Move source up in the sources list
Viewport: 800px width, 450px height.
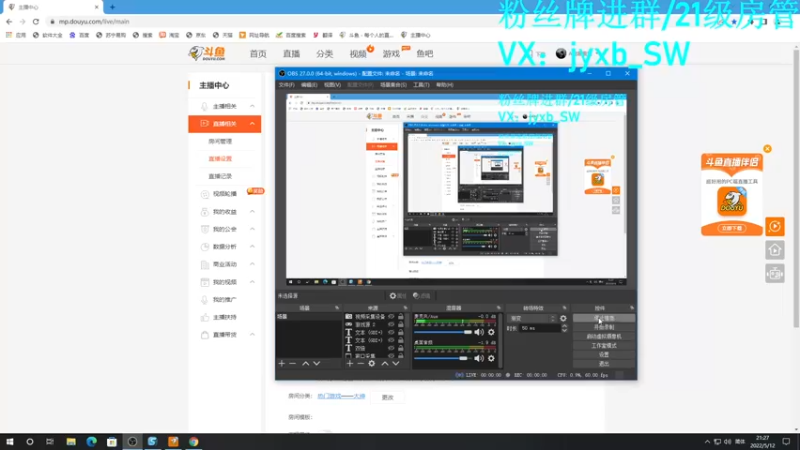[385, 363]
